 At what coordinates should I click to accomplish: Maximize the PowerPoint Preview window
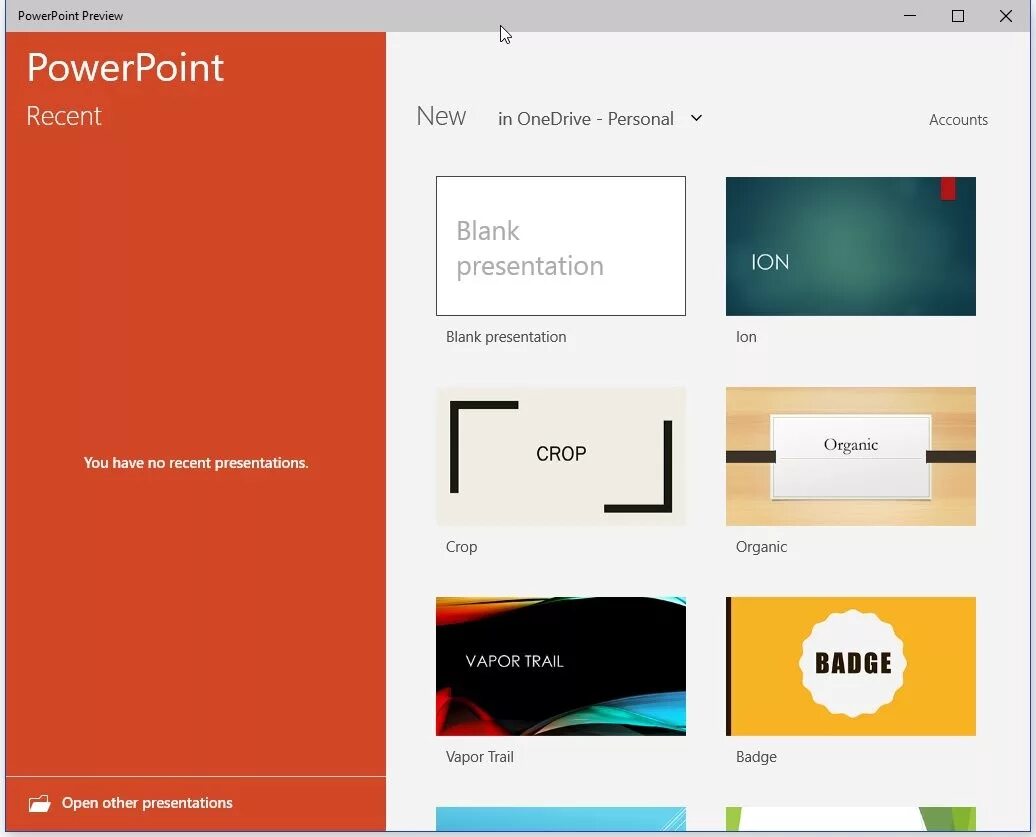[957, 16]
